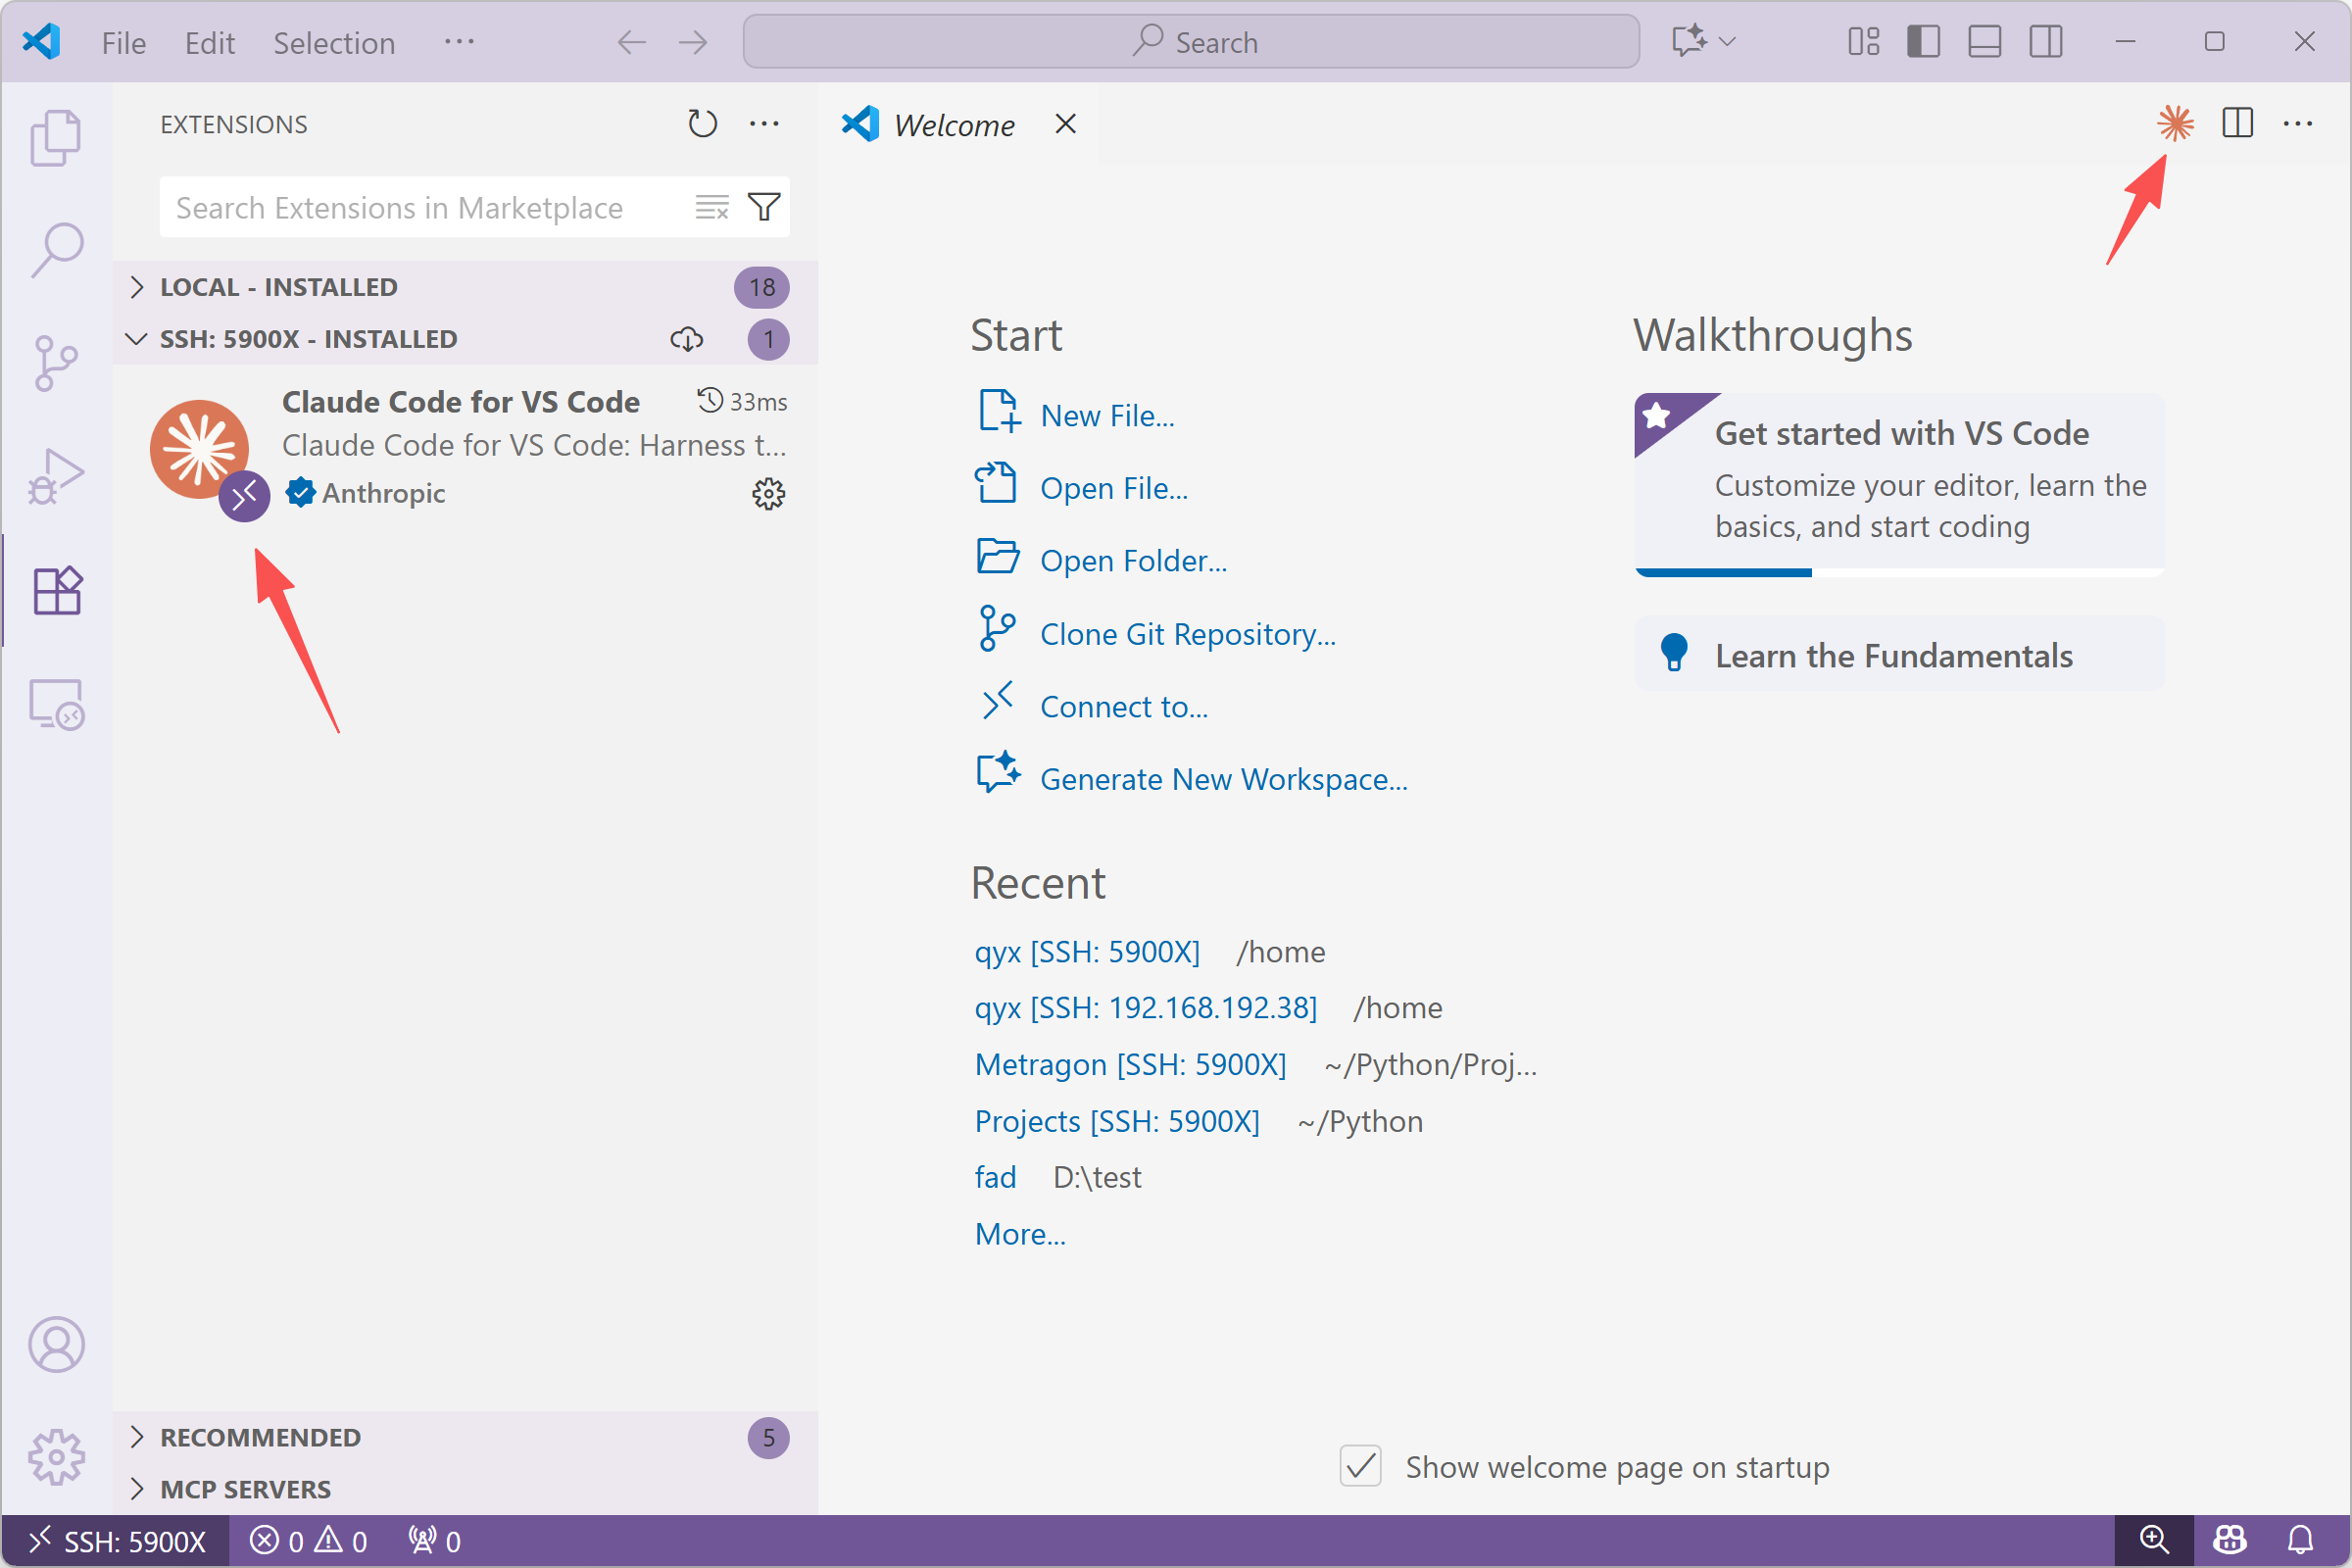This screenshot has height=1568, width=2352.
Task: Click the VS Code logo in title bar
Action: 41,41
